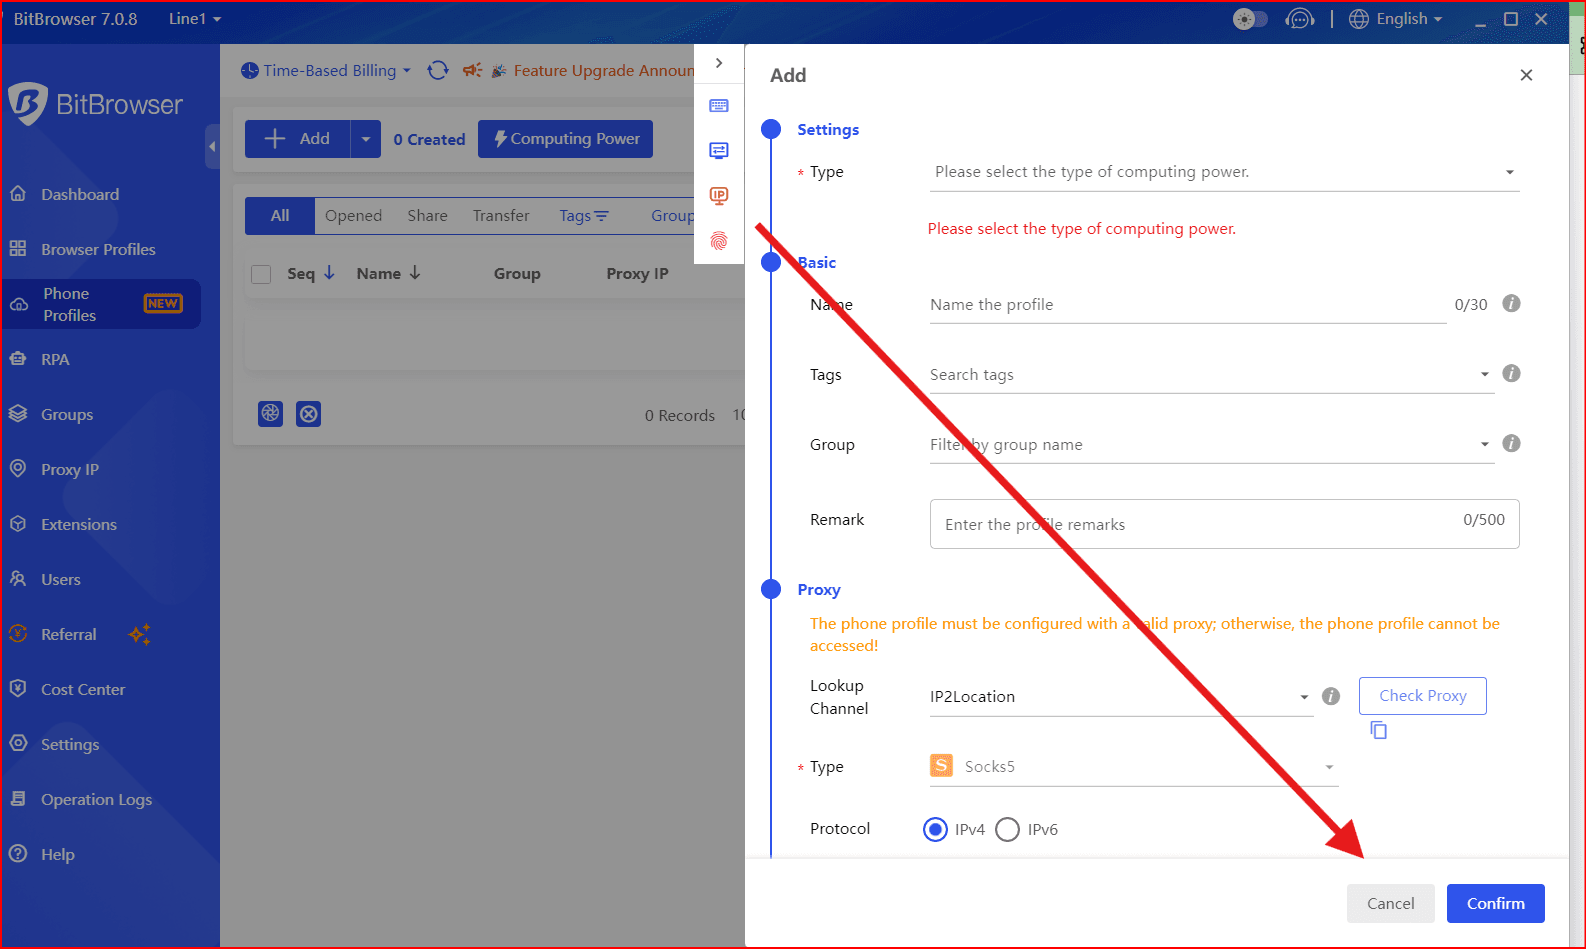This screenshot has width=1586, height=949.
Task: Switch to the Opened tab
Action: pyautogui.click(x=353, y=216)
